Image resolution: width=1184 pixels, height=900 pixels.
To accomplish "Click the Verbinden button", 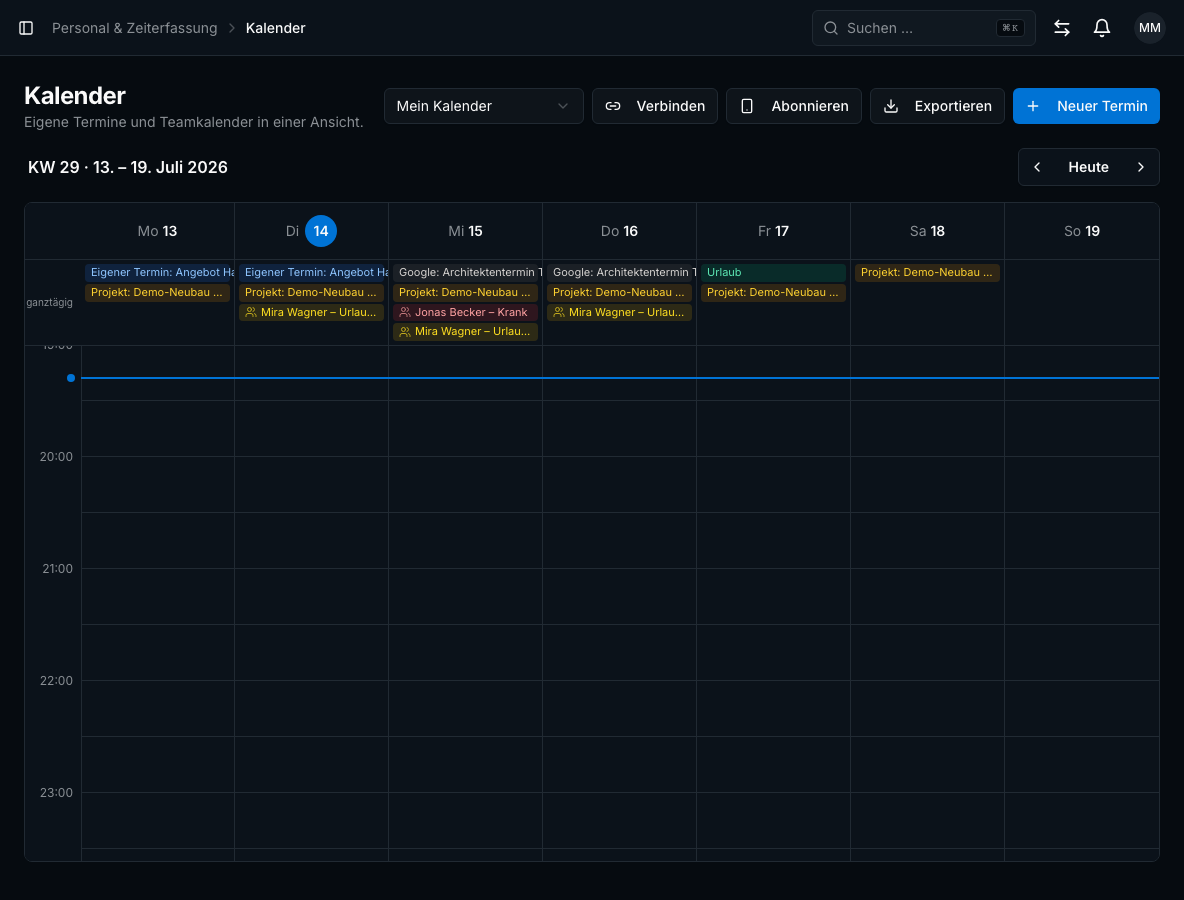I will [655, 106].
